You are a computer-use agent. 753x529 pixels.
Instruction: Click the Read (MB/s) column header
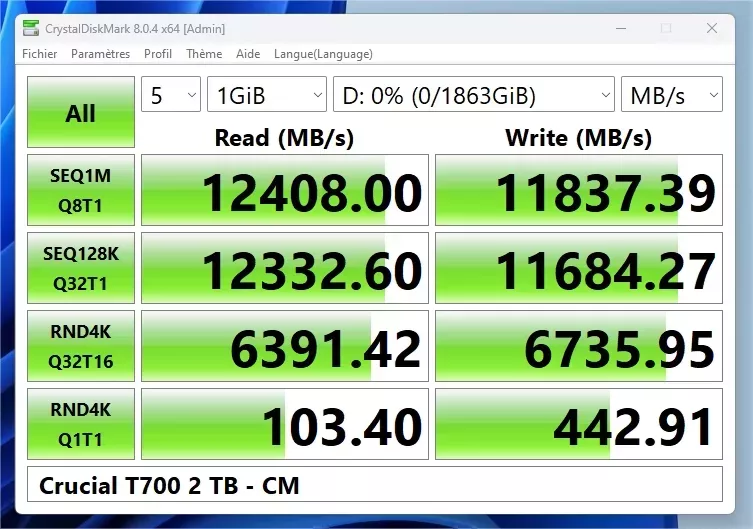pos(284,138)
